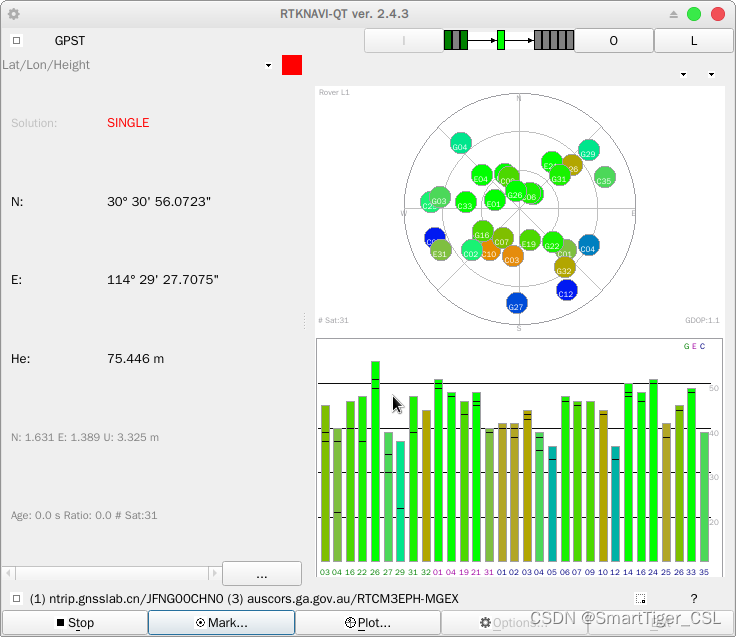The image size is (736, 637).
Task: Click the GDOP:1.1 readout
Action: [x=702, y=320]
